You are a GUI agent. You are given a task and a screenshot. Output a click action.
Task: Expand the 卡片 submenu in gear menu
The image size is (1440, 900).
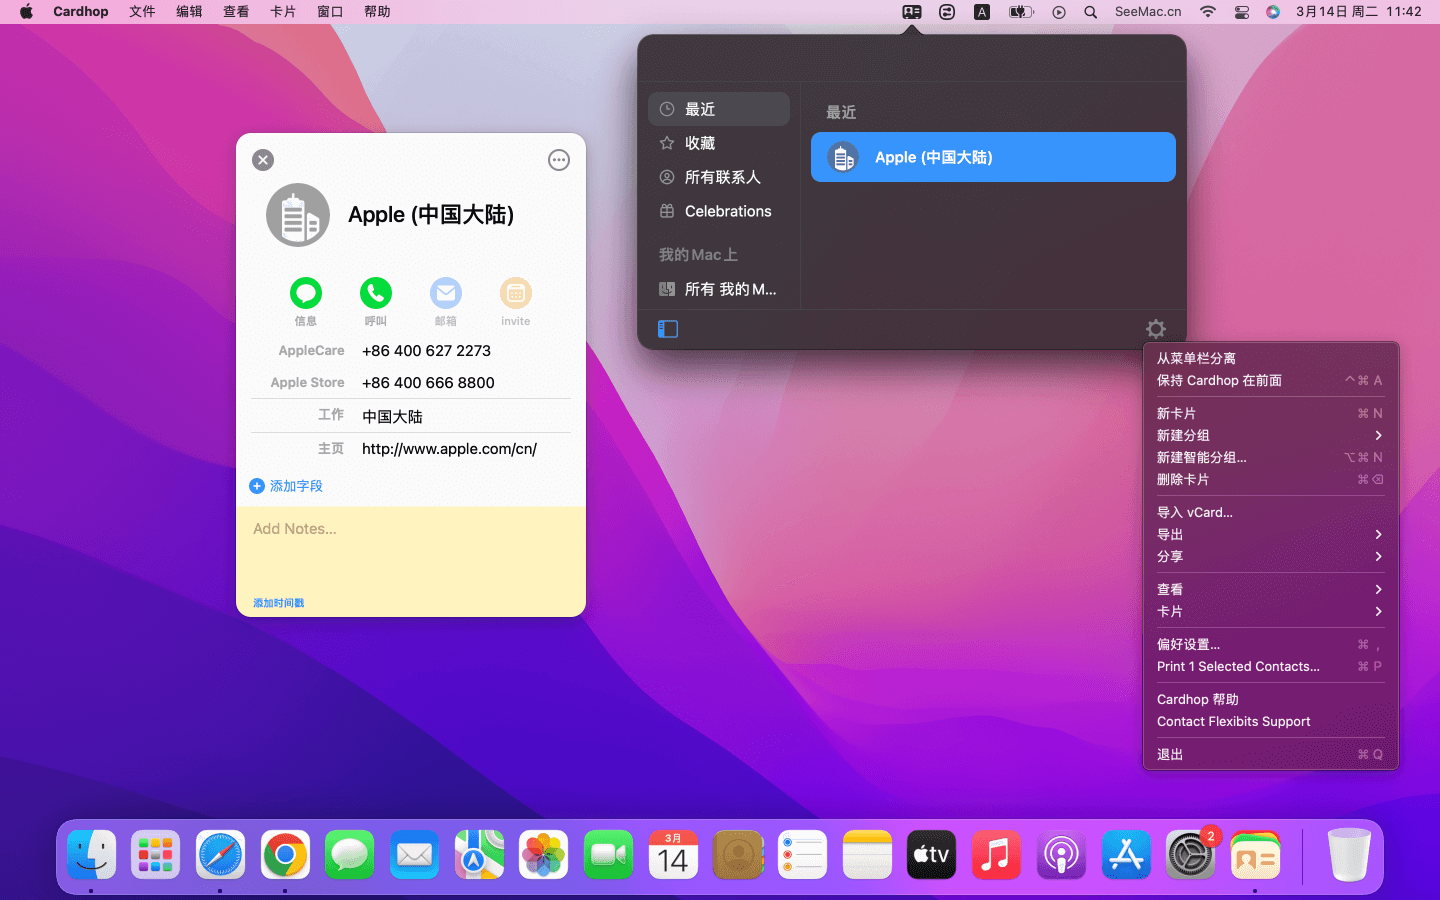click(1270, 611)
